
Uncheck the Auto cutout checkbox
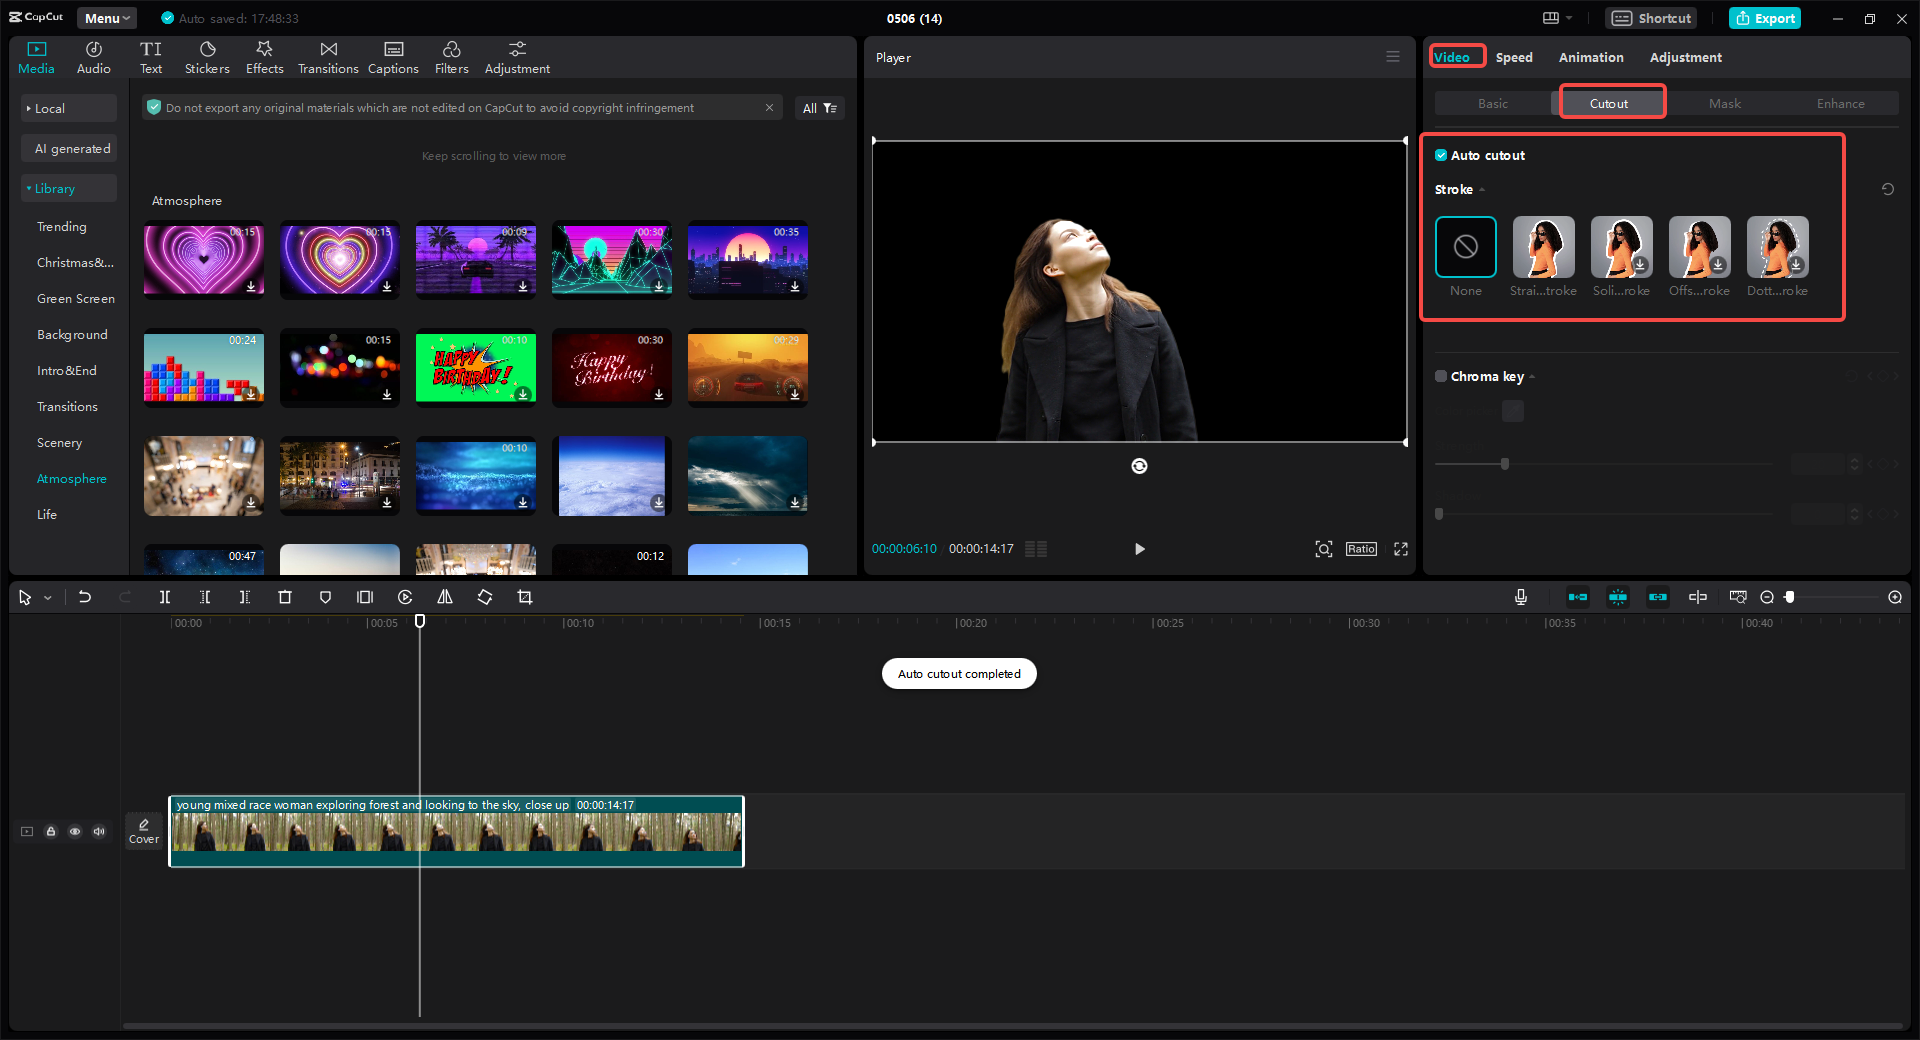coord(1441,155)
